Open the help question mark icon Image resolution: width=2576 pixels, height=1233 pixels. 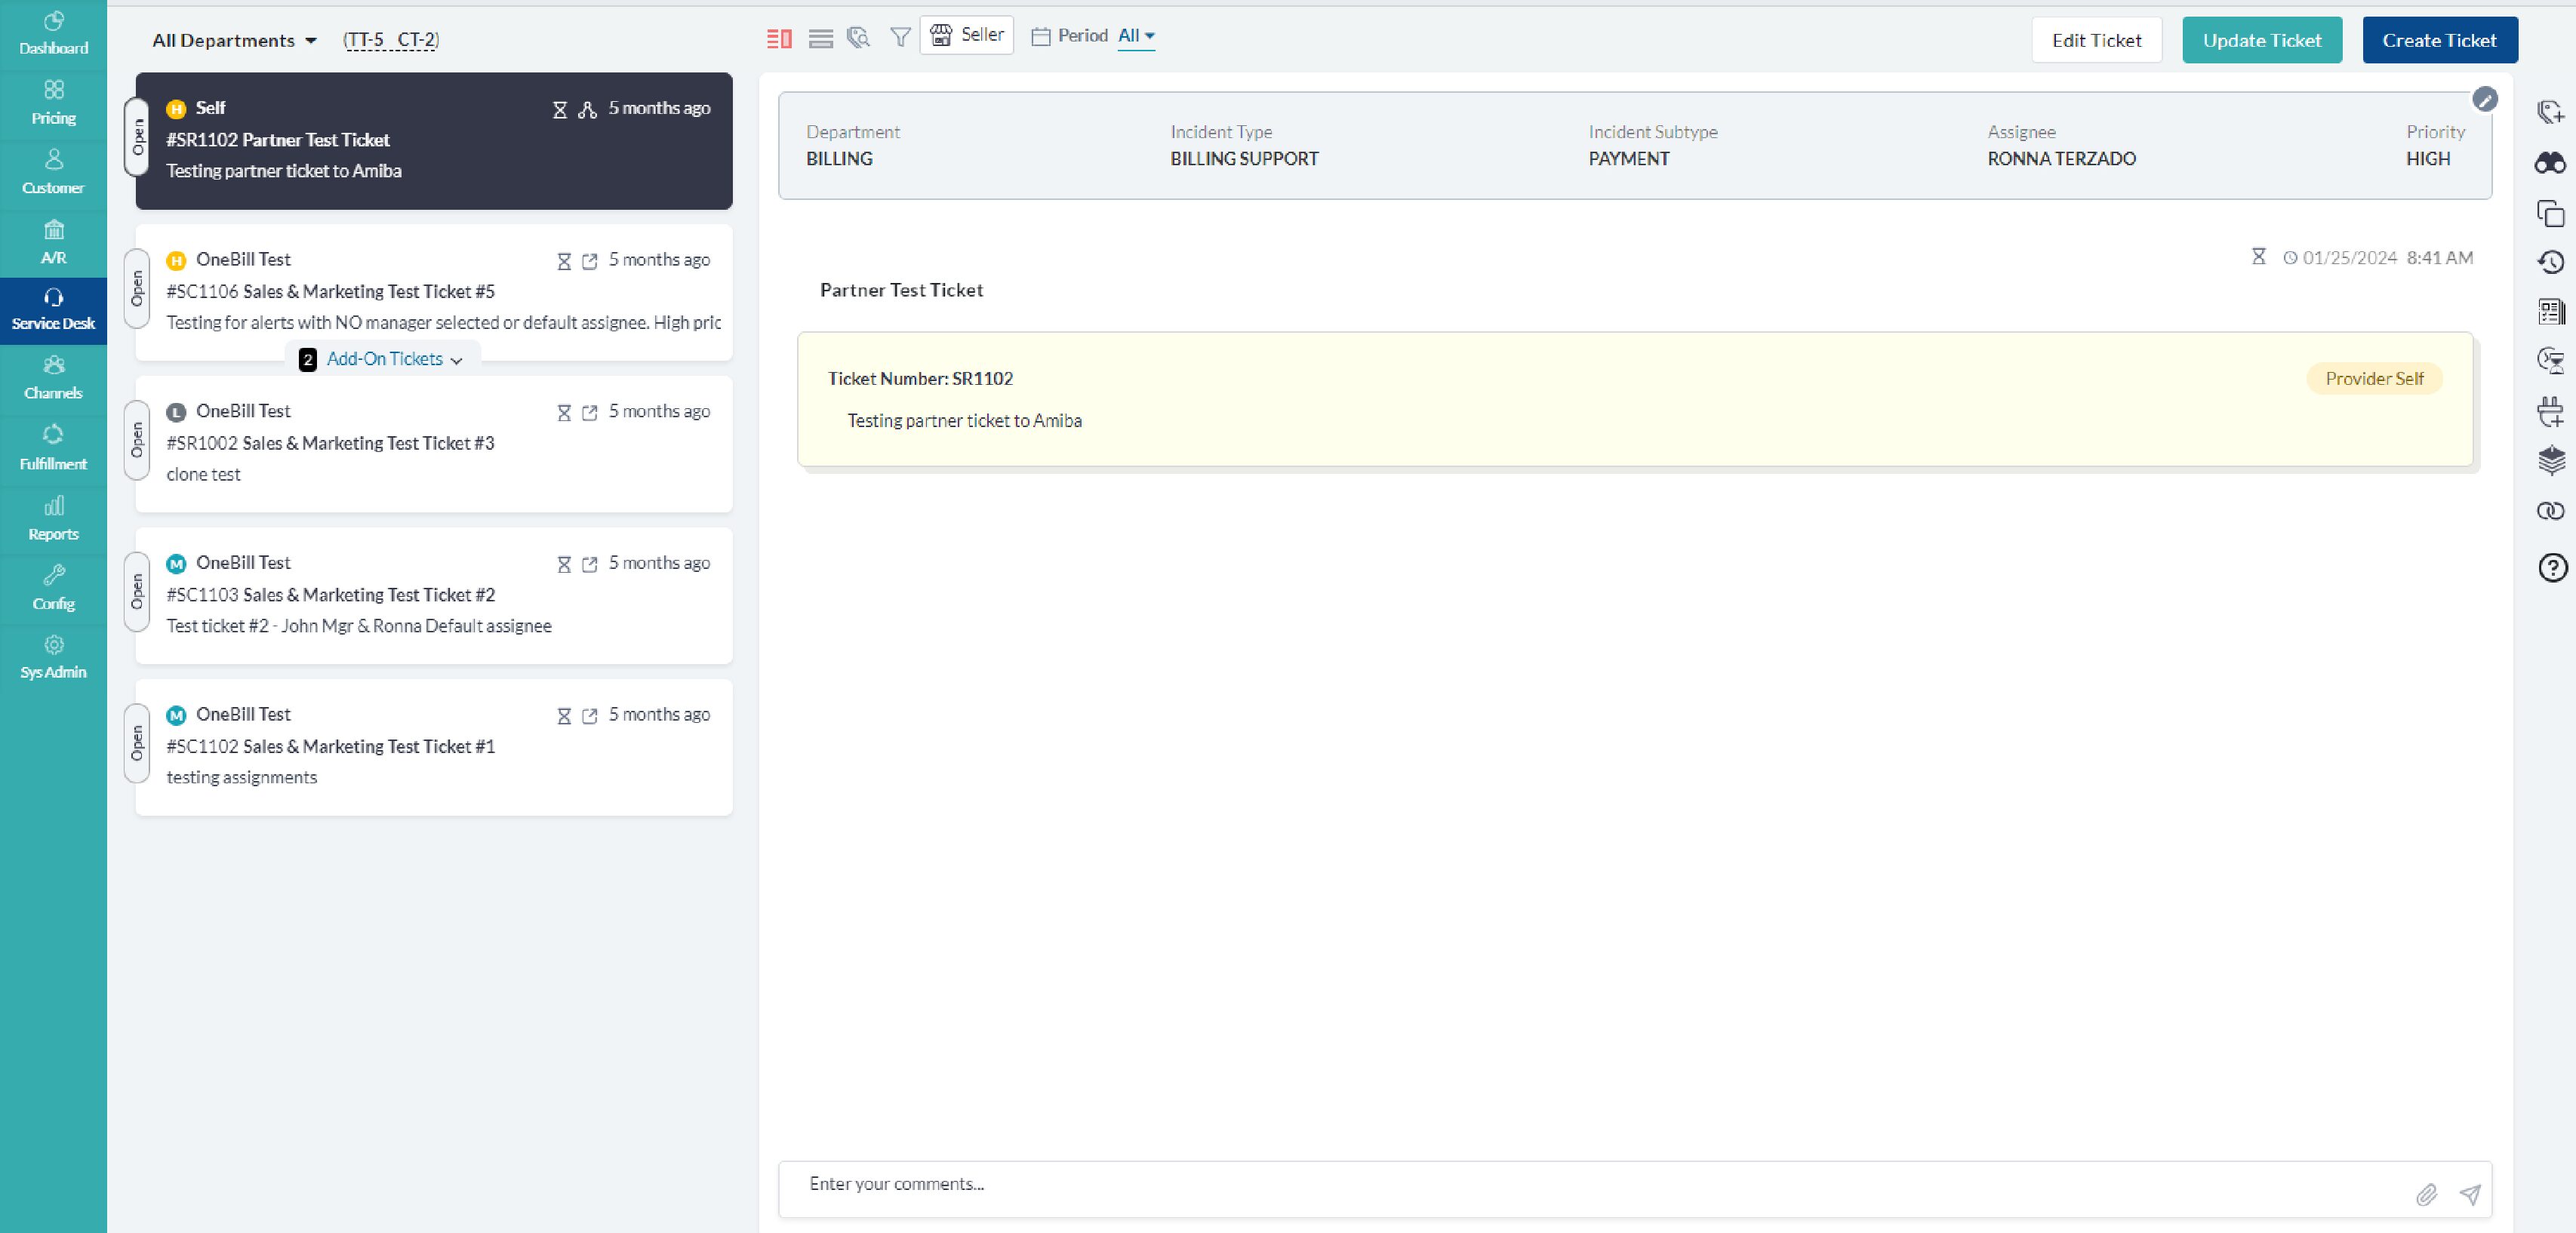(2552, 568)
